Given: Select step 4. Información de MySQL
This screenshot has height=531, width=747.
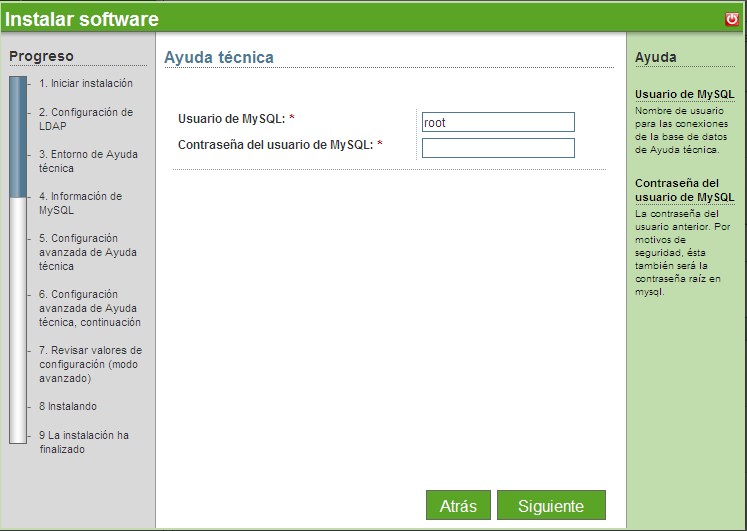Looking at the screenshot, I should pyautogui.click(x=81, y=203).
